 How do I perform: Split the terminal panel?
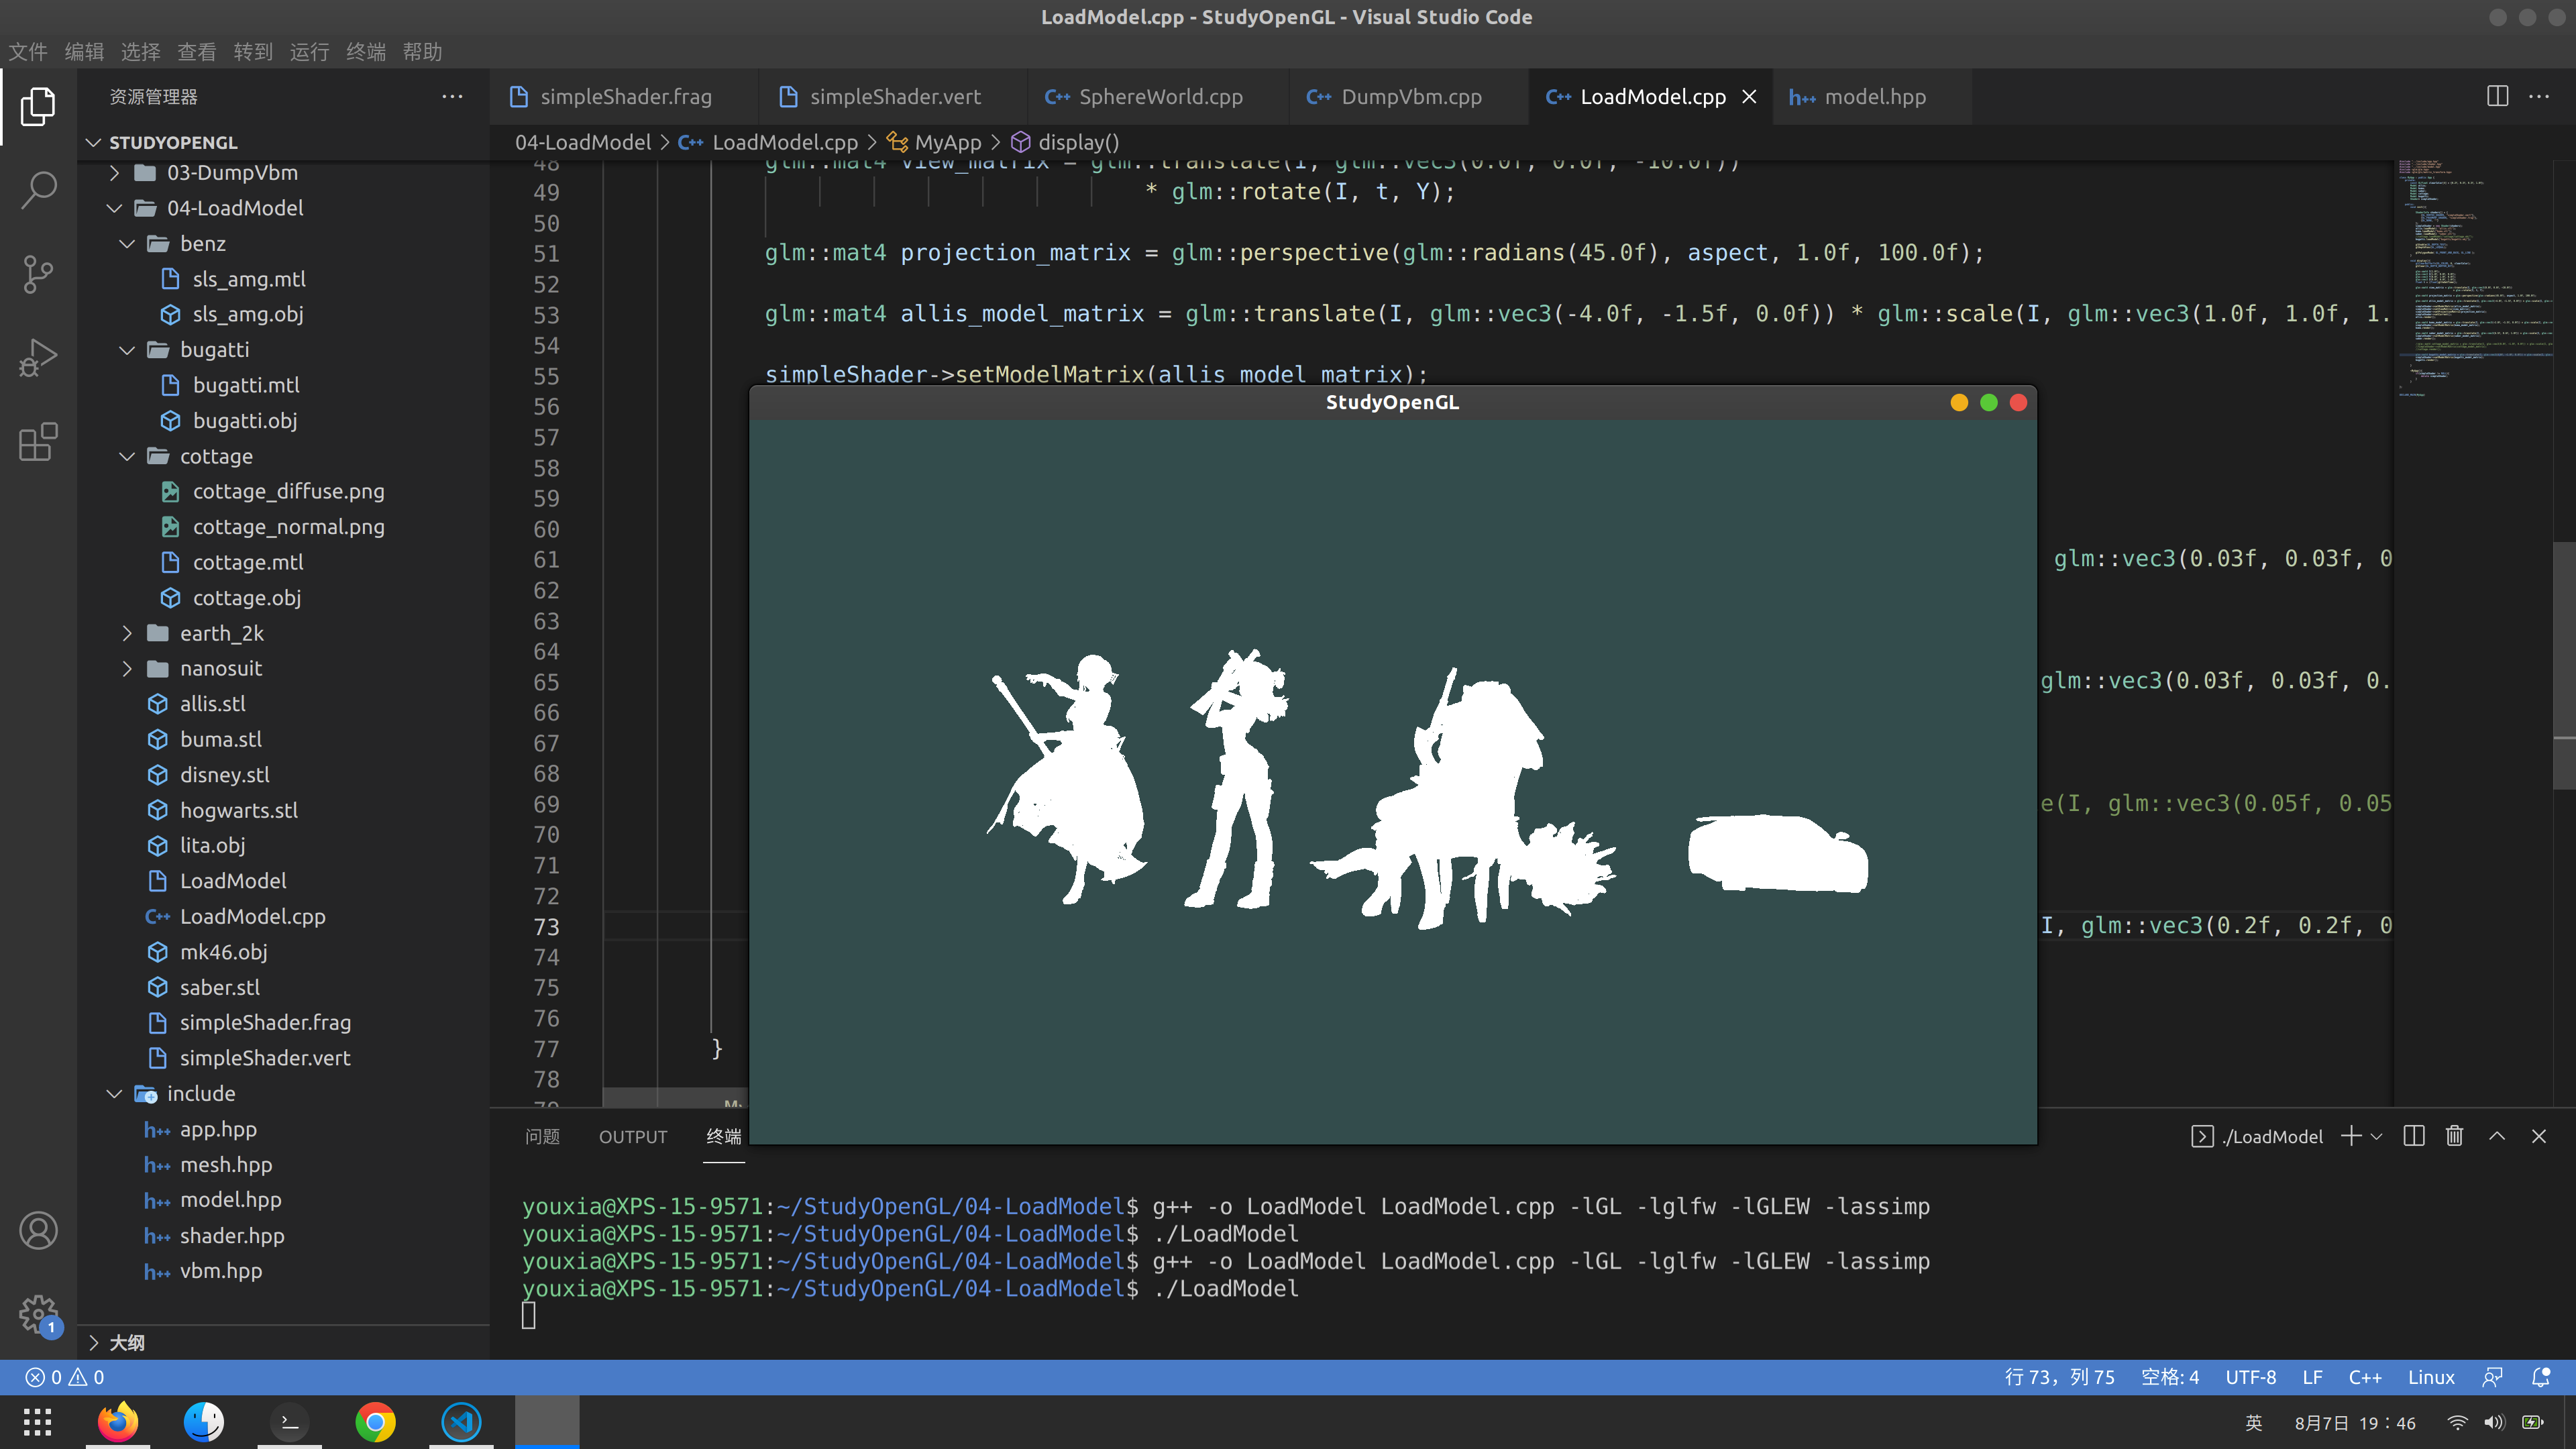click(x=2414, y=1136)
